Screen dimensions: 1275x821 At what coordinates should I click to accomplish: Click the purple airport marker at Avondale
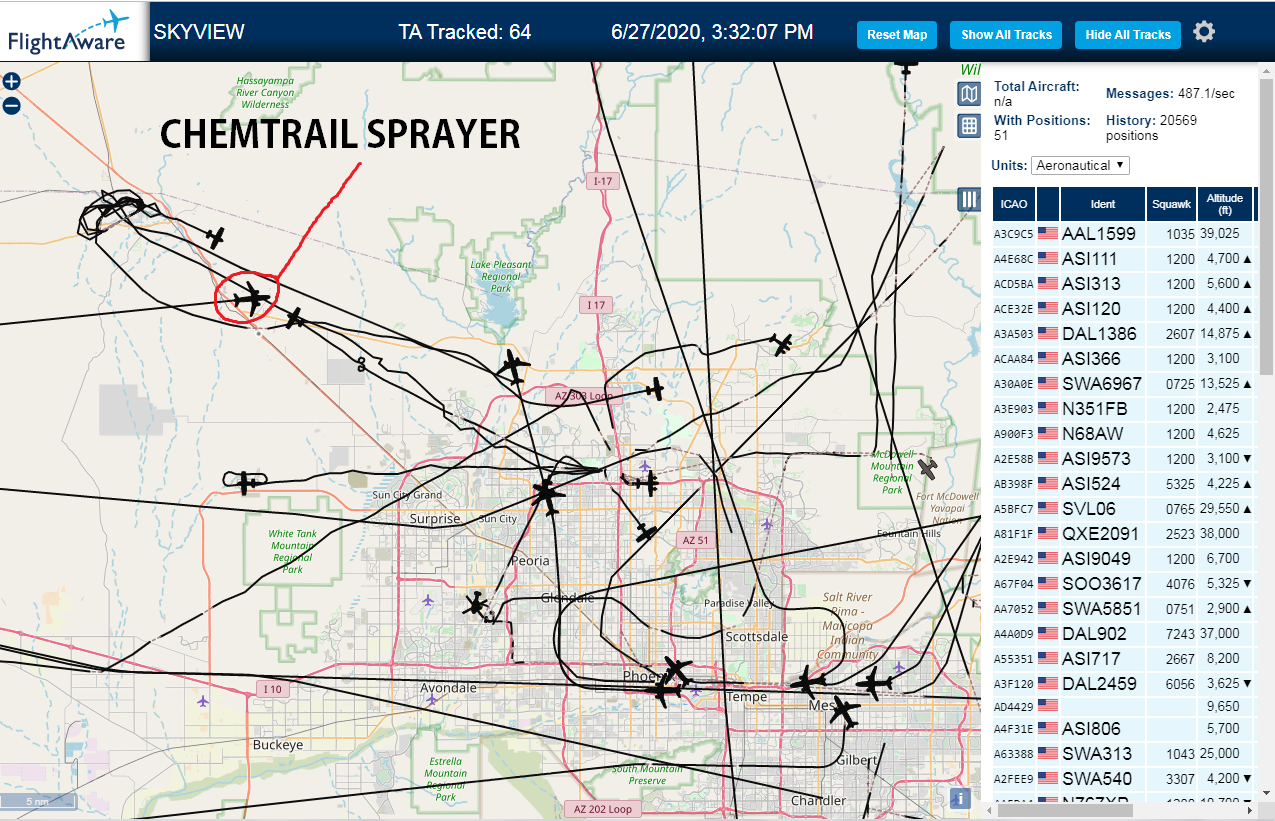pyautogui.click(x=432, y=700)
